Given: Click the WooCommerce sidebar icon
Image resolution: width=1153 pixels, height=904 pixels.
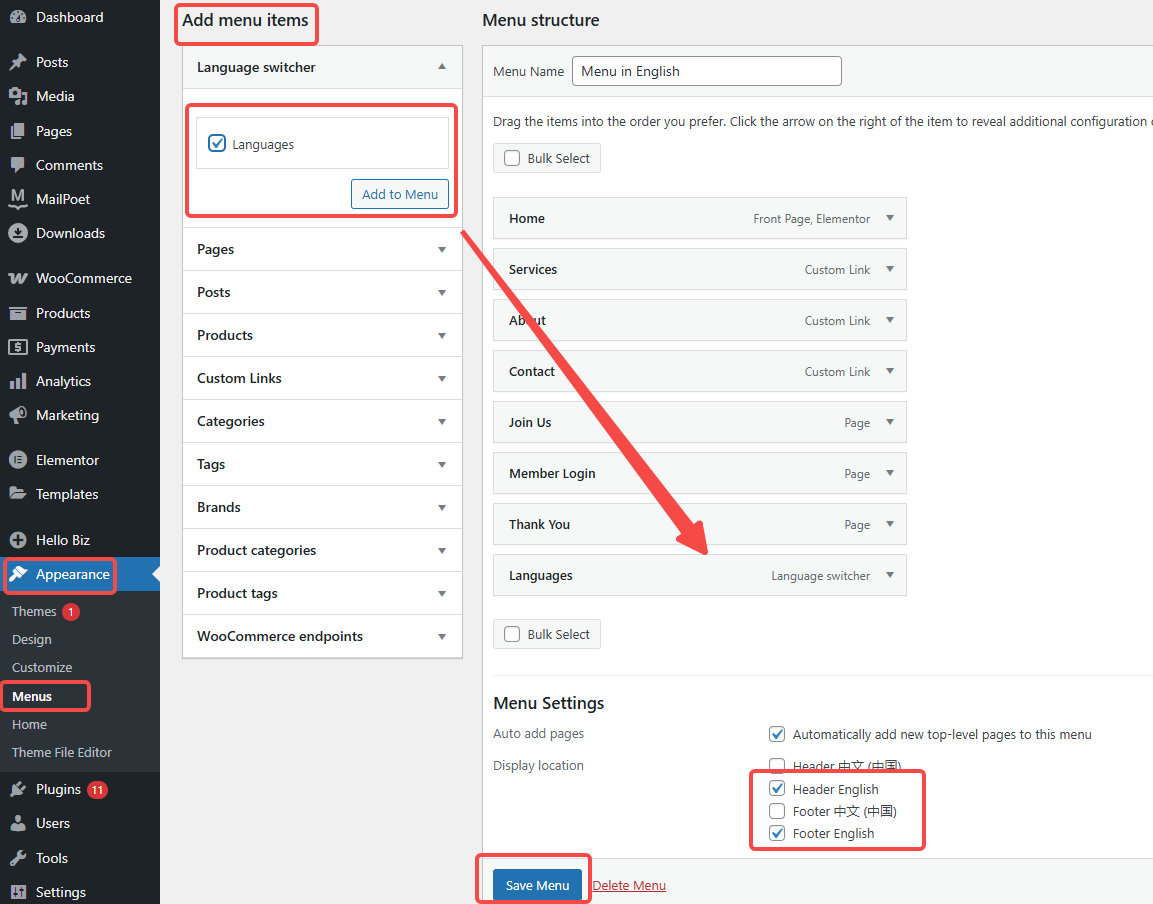Looking at the screenshot, I should tap(20, 277).
